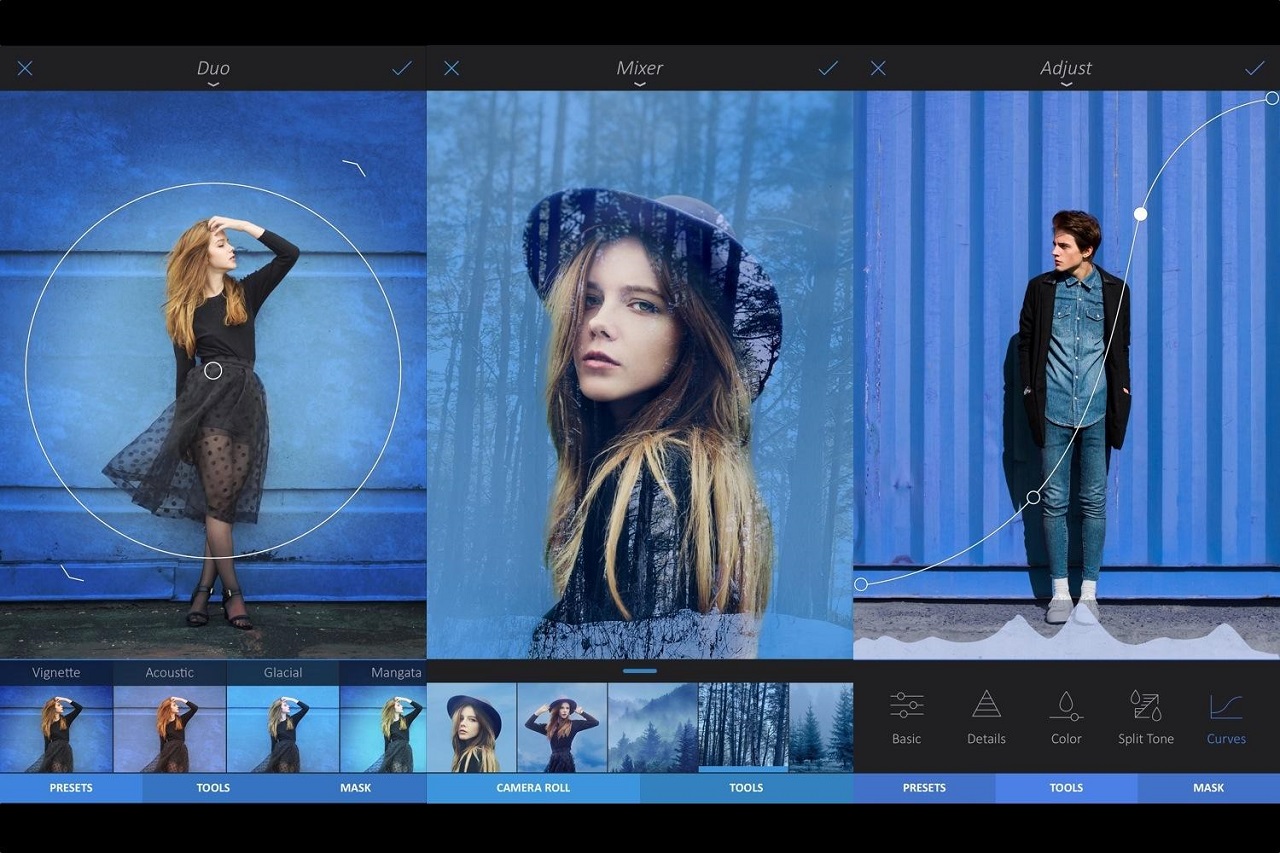Viewport: 1280px width, 853px height.
Task: Cancel the Adjust panel with X
Action: click(878, 68)
